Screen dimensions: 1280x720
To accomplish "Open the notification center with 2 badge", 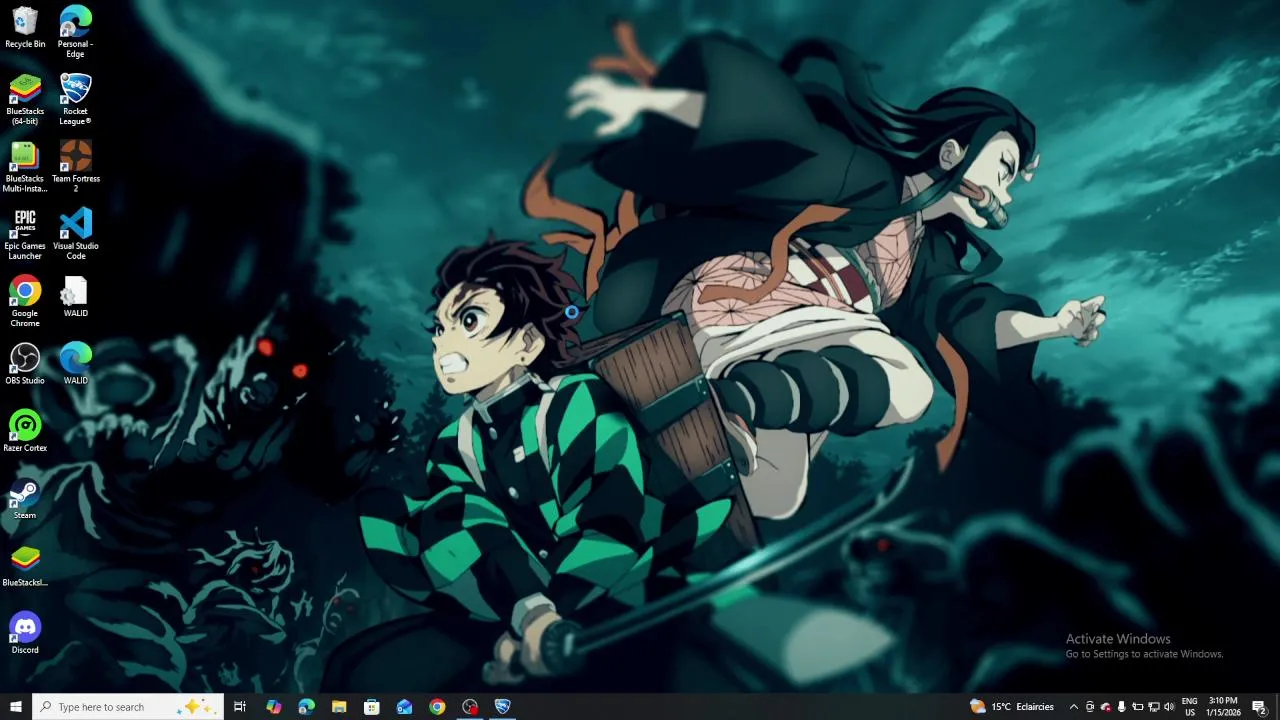I will click(1260, 707).
